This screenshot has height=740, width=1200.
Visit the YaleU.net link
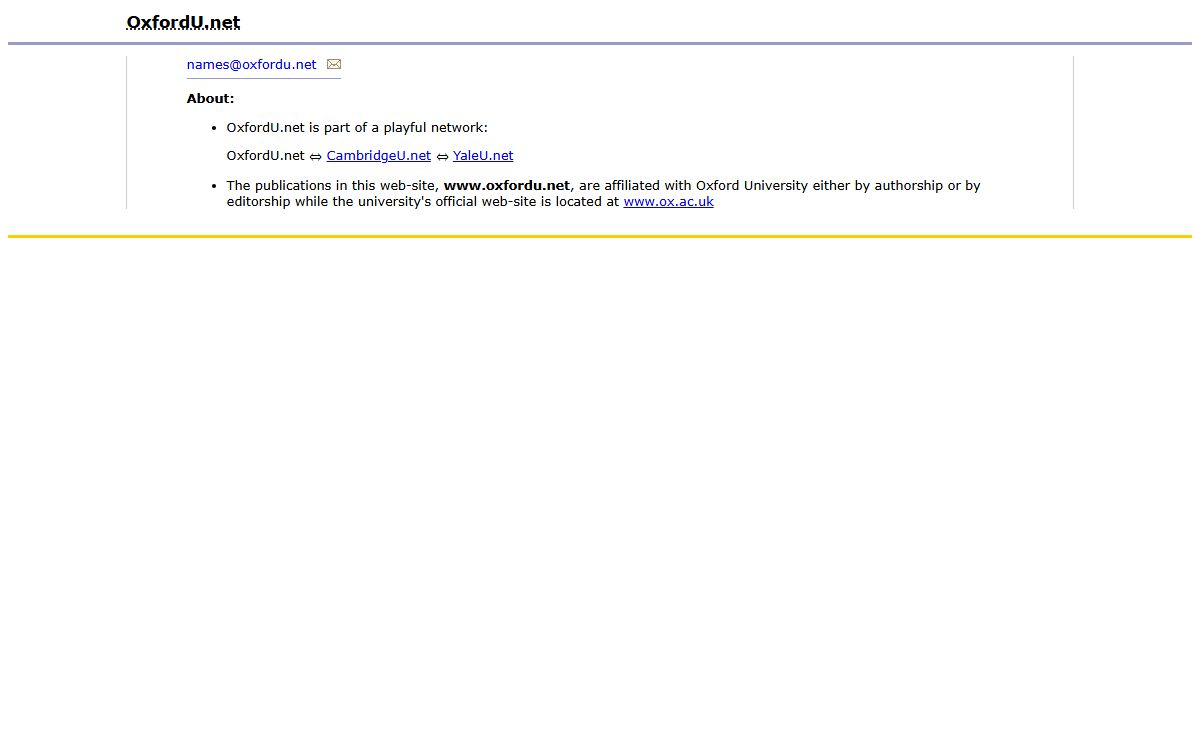point(483,156)
